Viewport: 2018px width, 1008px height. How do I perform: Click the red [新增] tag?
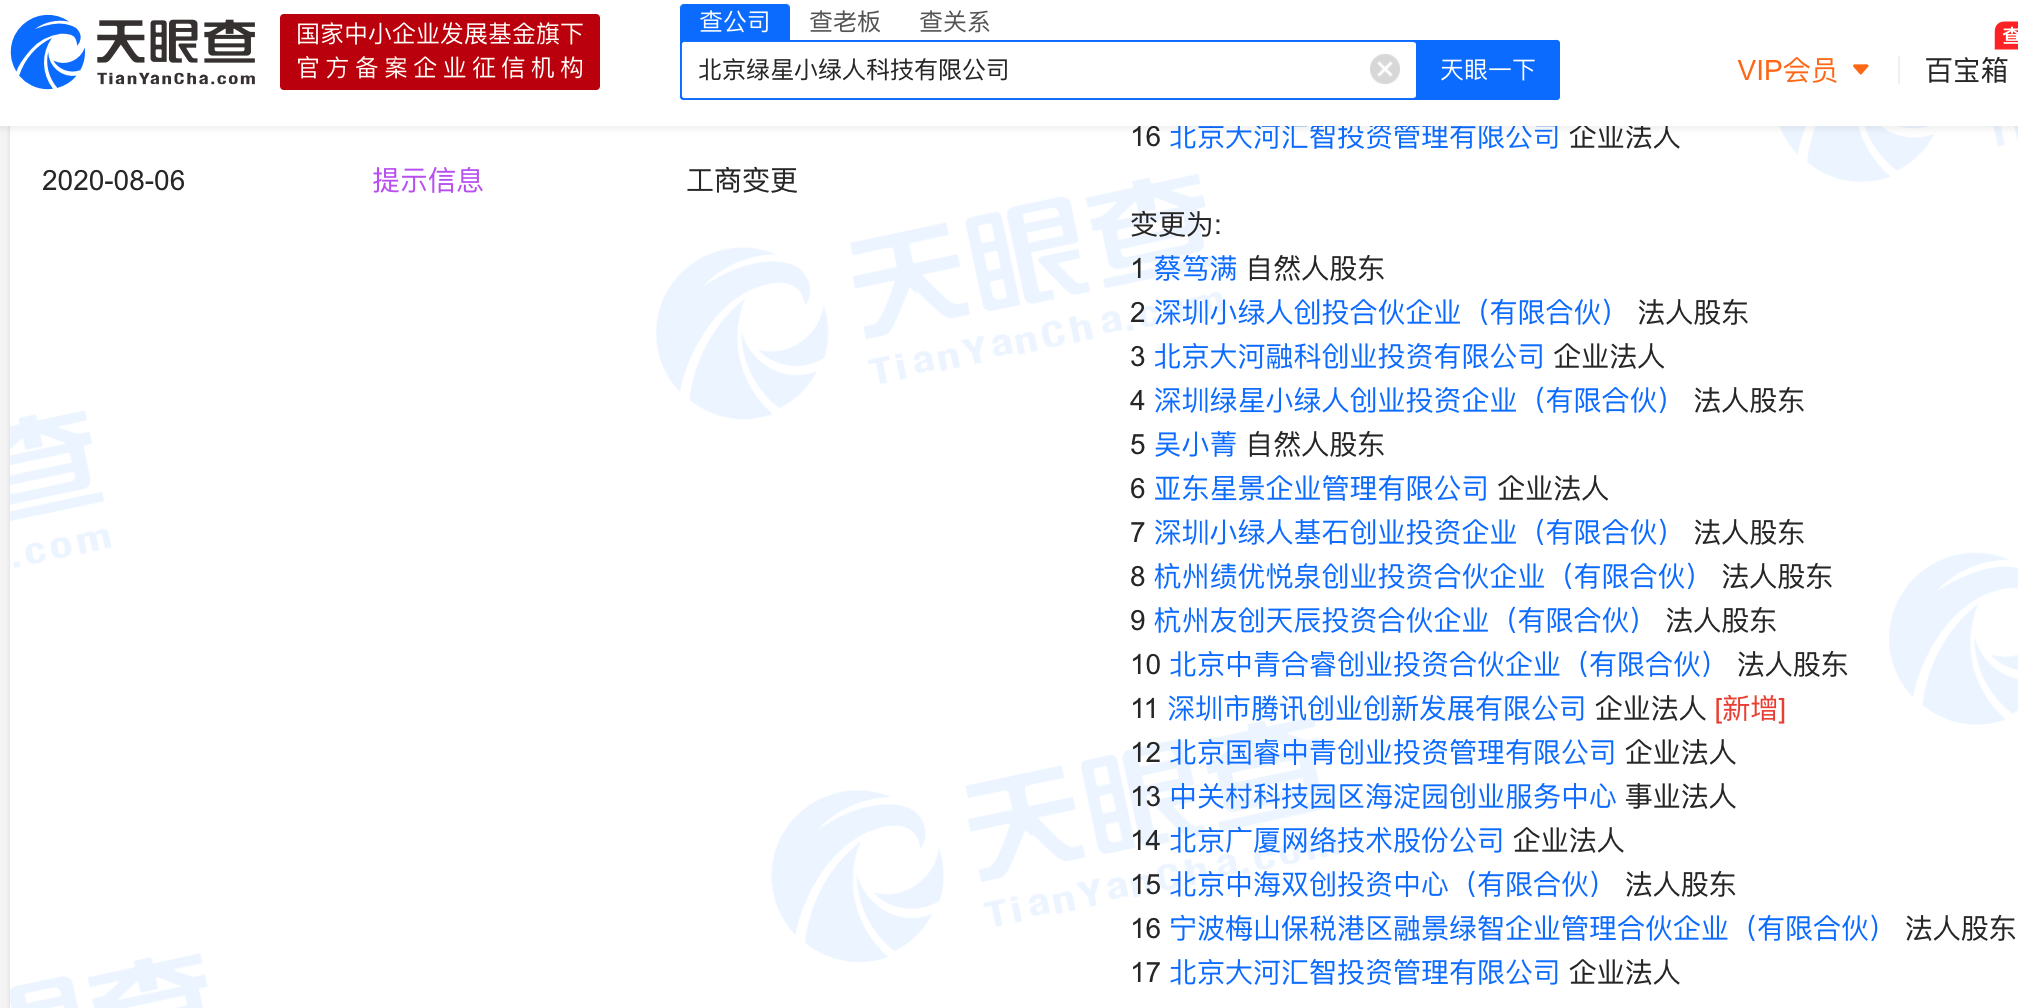(x=1750, y=708)
